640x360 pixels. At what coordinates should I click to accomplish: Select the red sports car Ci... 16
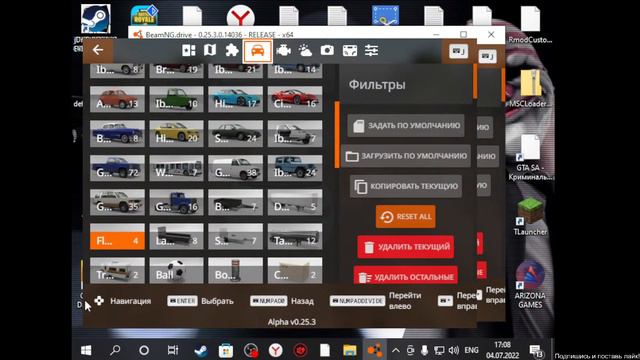click(x=295, y=99)
